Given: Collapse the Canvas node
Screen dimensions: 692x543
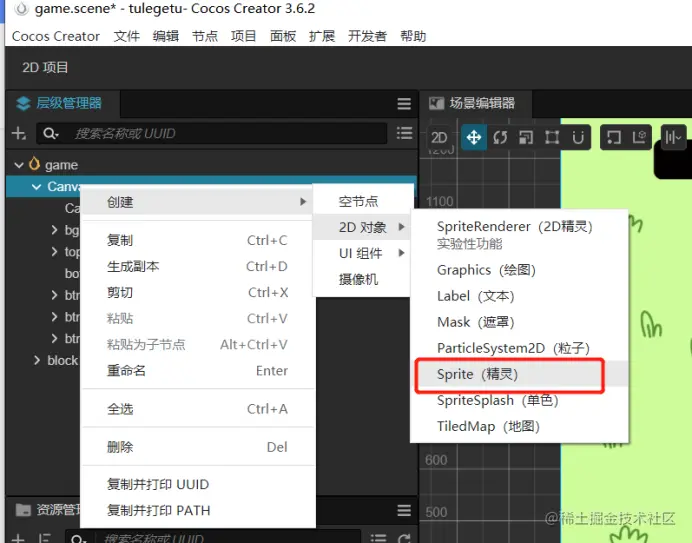Looking at the screenshot, I should point(37,187).
